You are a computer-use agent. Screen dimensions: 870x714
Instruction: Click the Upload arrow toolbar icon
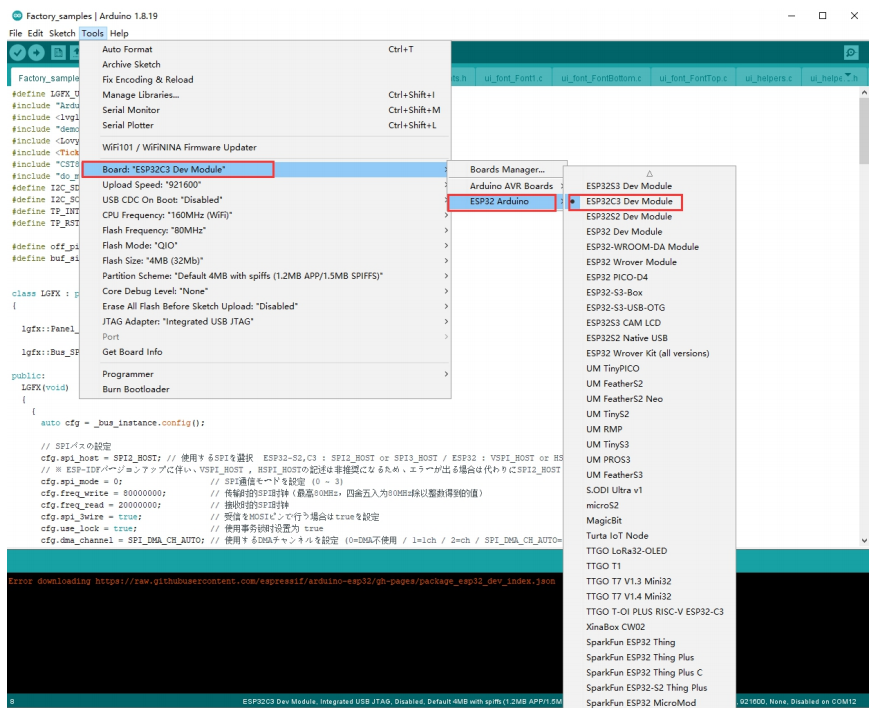tap(37, 53)
